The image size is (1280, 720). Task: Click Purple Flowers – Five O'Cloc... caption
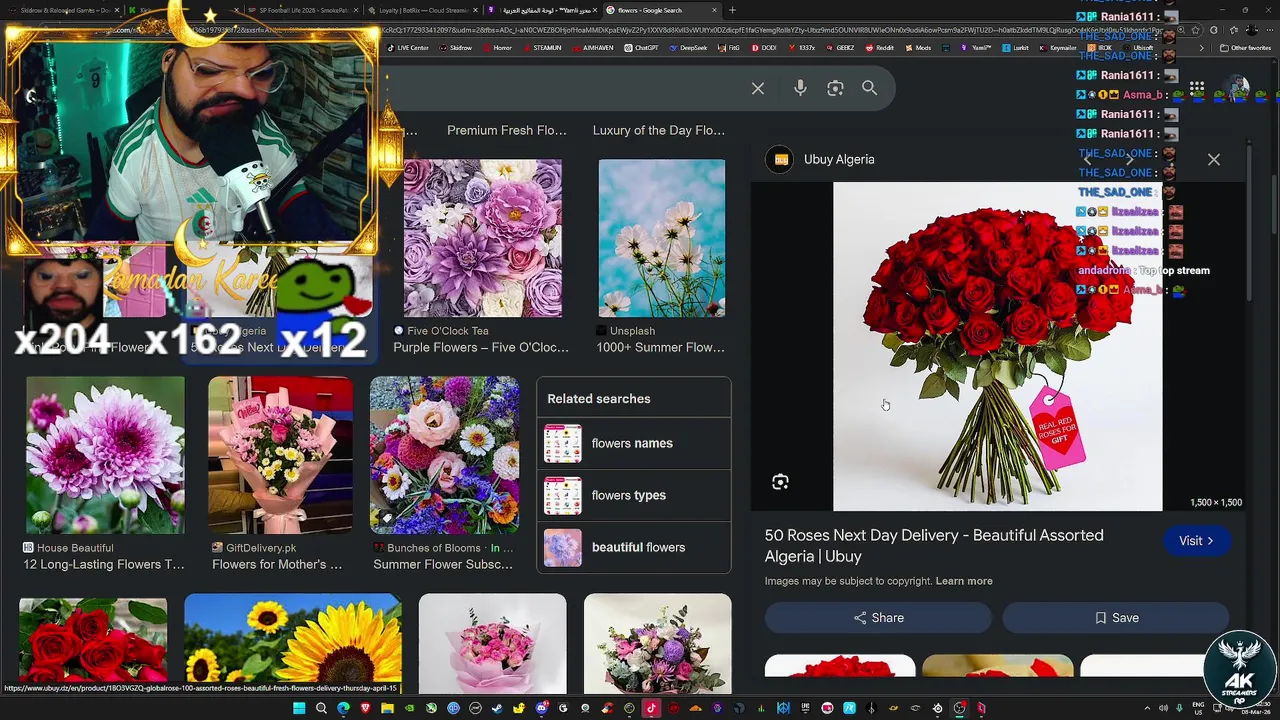coord(481,348)
